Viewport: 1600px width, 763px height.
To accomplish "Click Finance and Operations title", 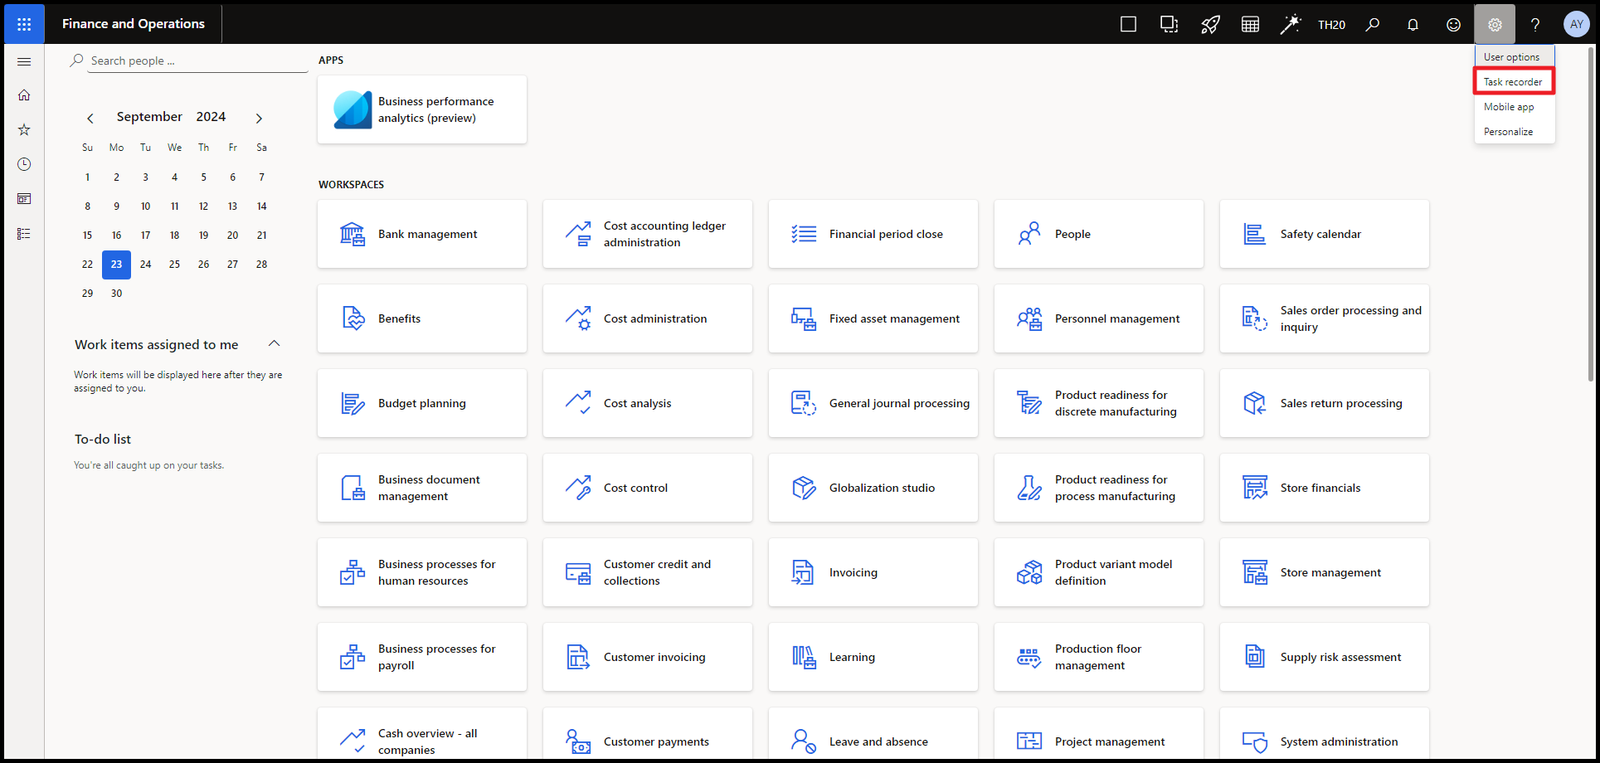I will point(133,24).
